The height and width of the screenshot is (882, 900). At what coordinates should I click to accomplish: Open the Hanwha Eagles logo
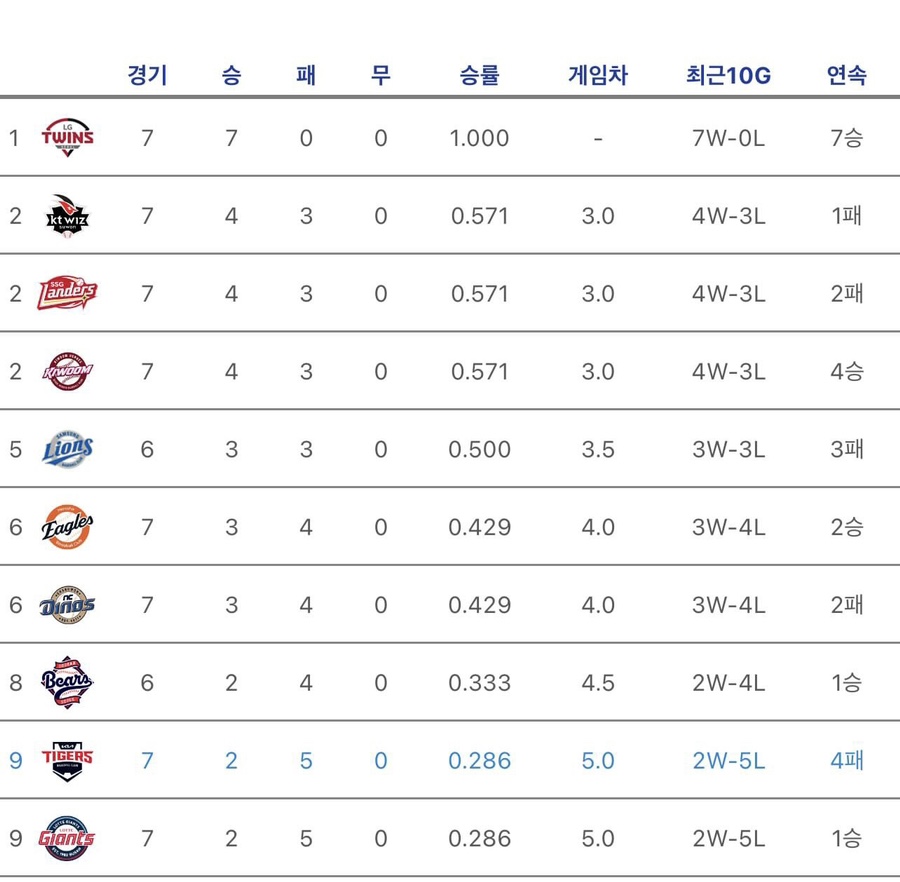(x=67, y=527)
